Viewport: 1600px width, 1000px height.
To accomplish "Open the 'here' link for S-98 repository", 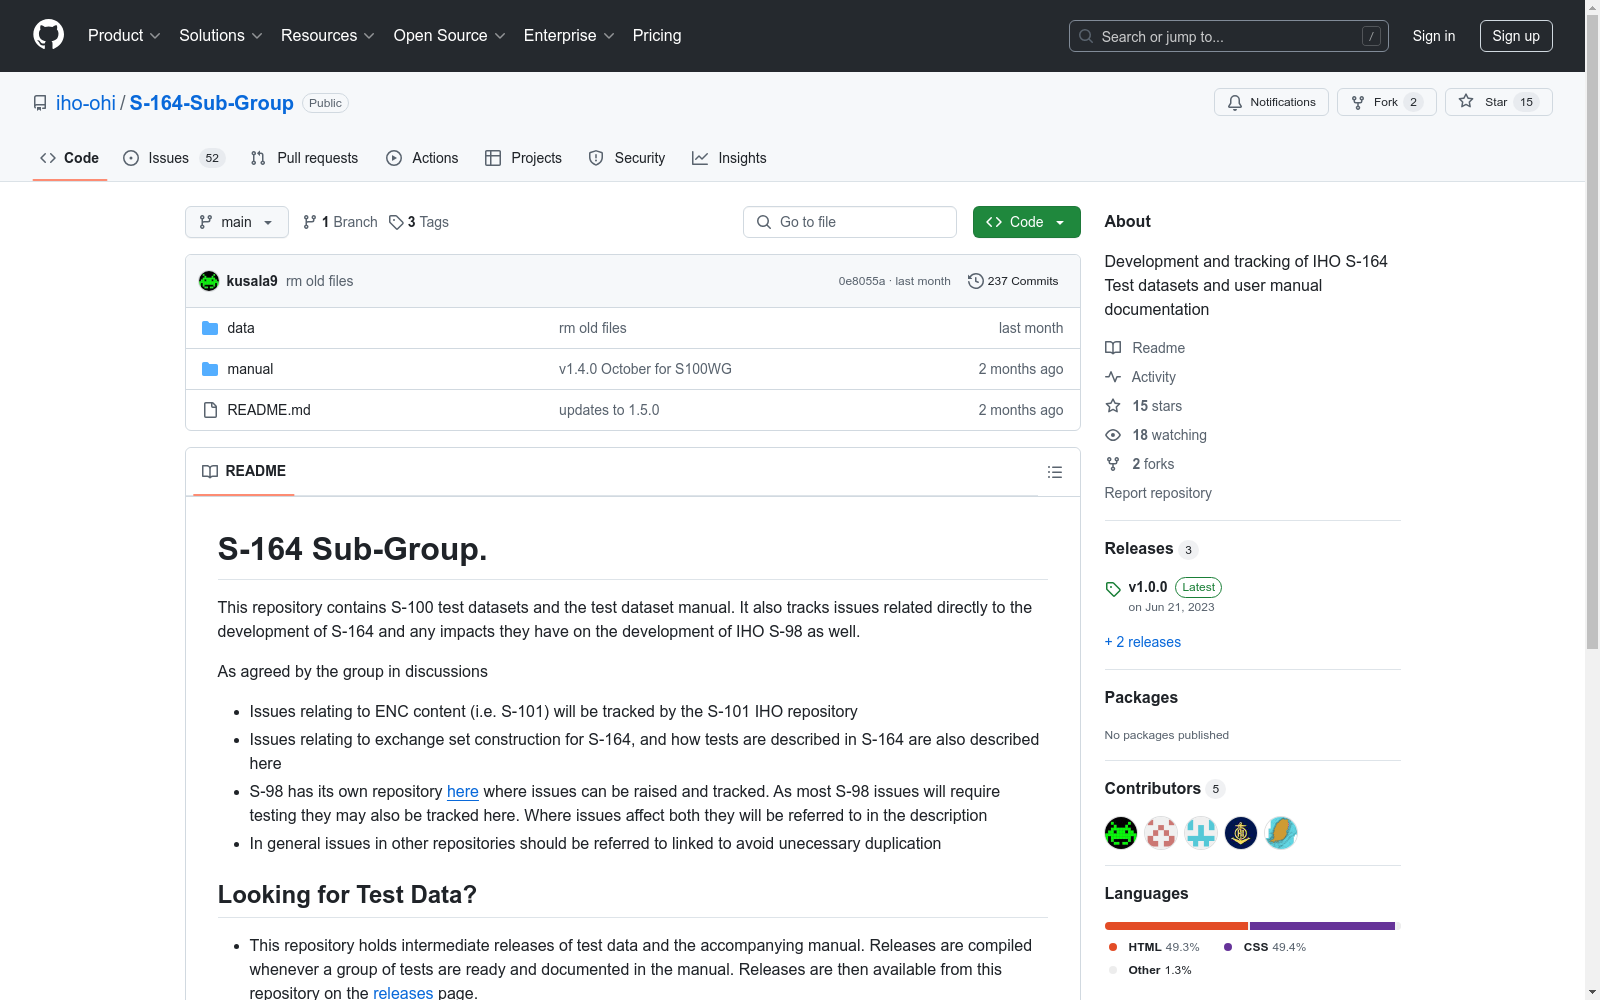I will point(463,791).
